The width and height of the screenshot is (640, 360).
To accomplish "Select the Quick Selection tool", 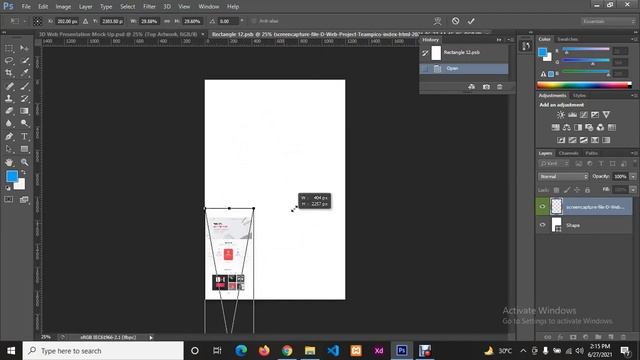I will (24, 60).
